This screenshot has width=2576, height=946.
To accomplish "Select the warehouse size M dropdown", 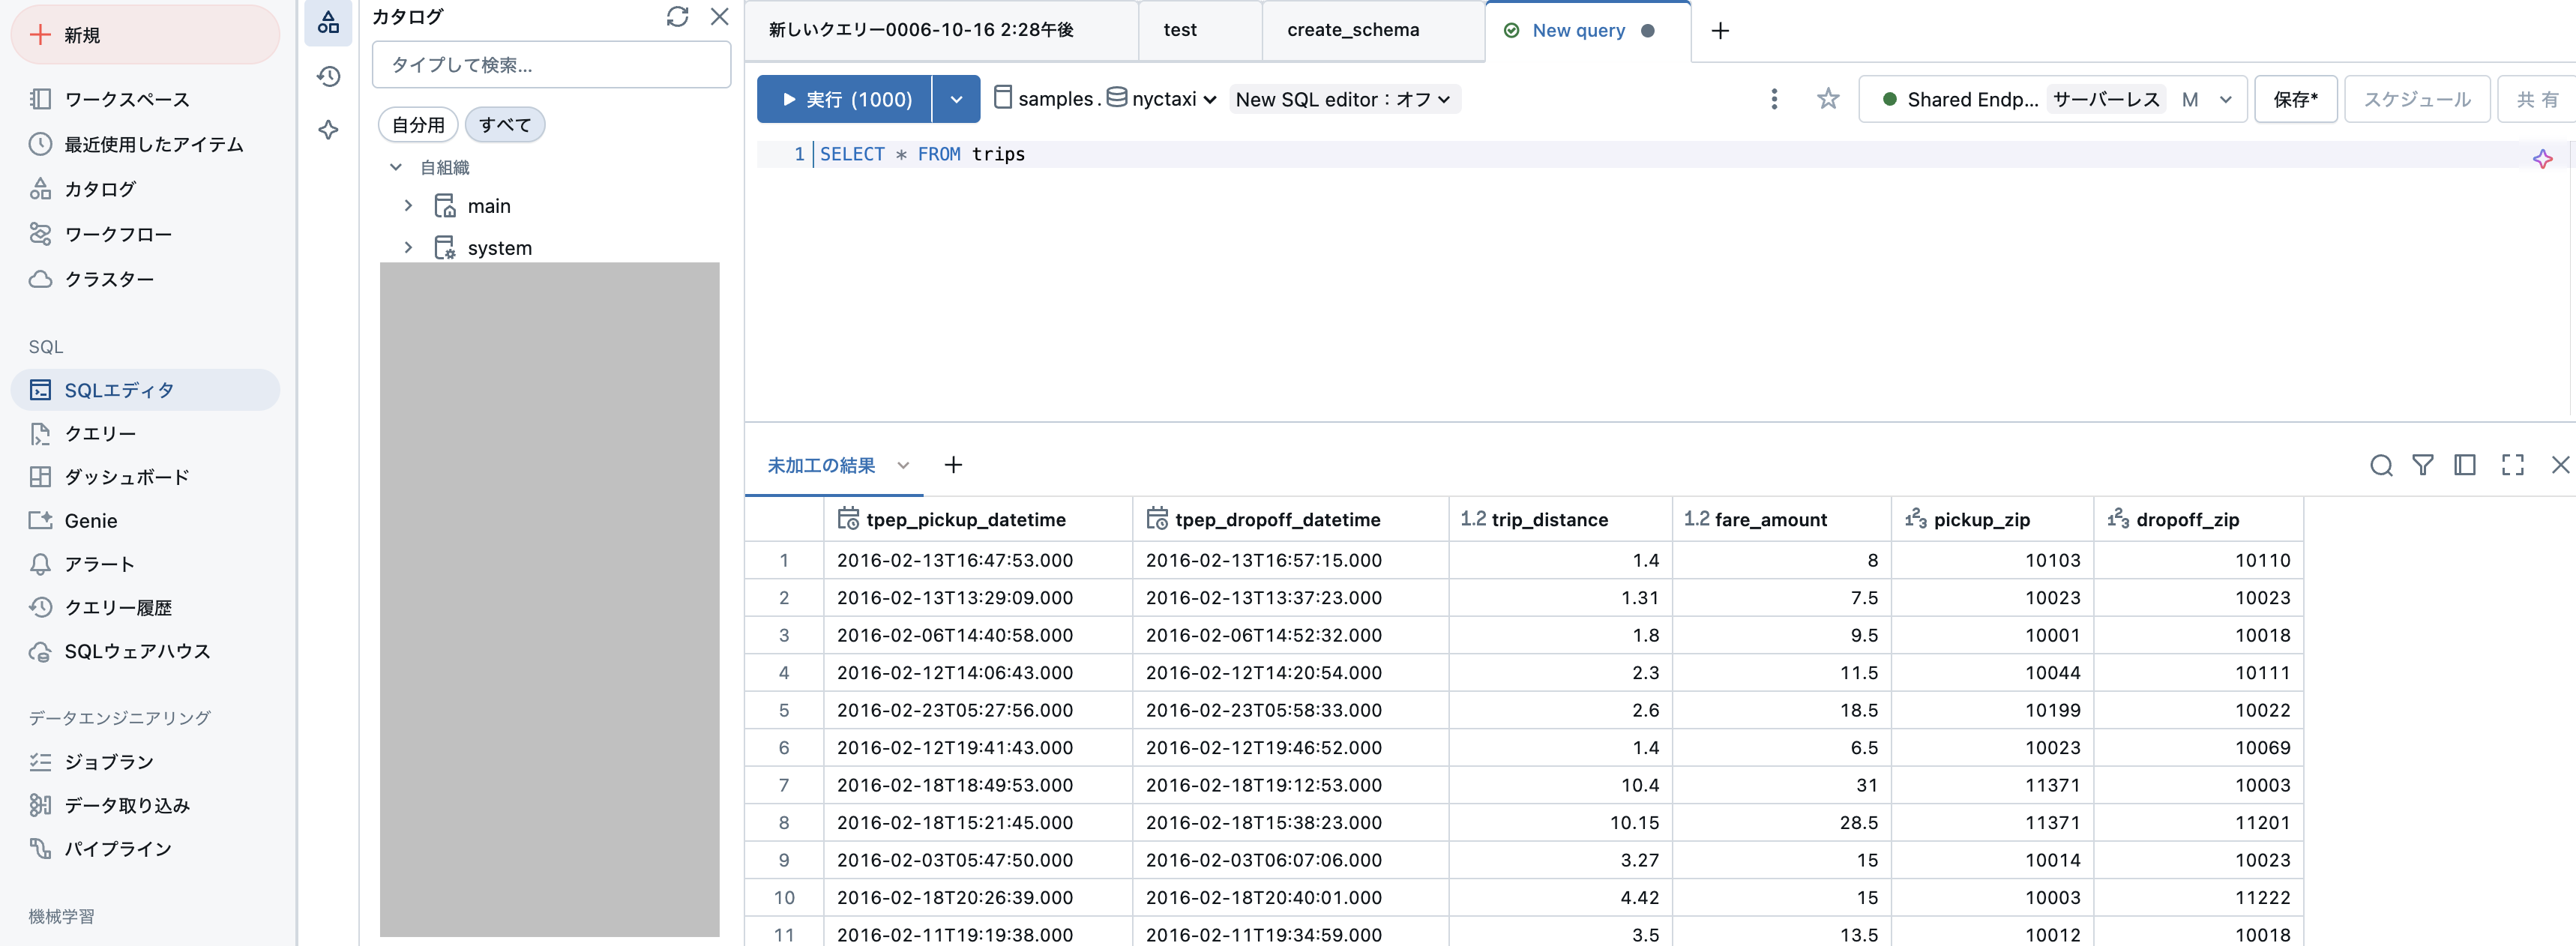I will (2207, 99).
